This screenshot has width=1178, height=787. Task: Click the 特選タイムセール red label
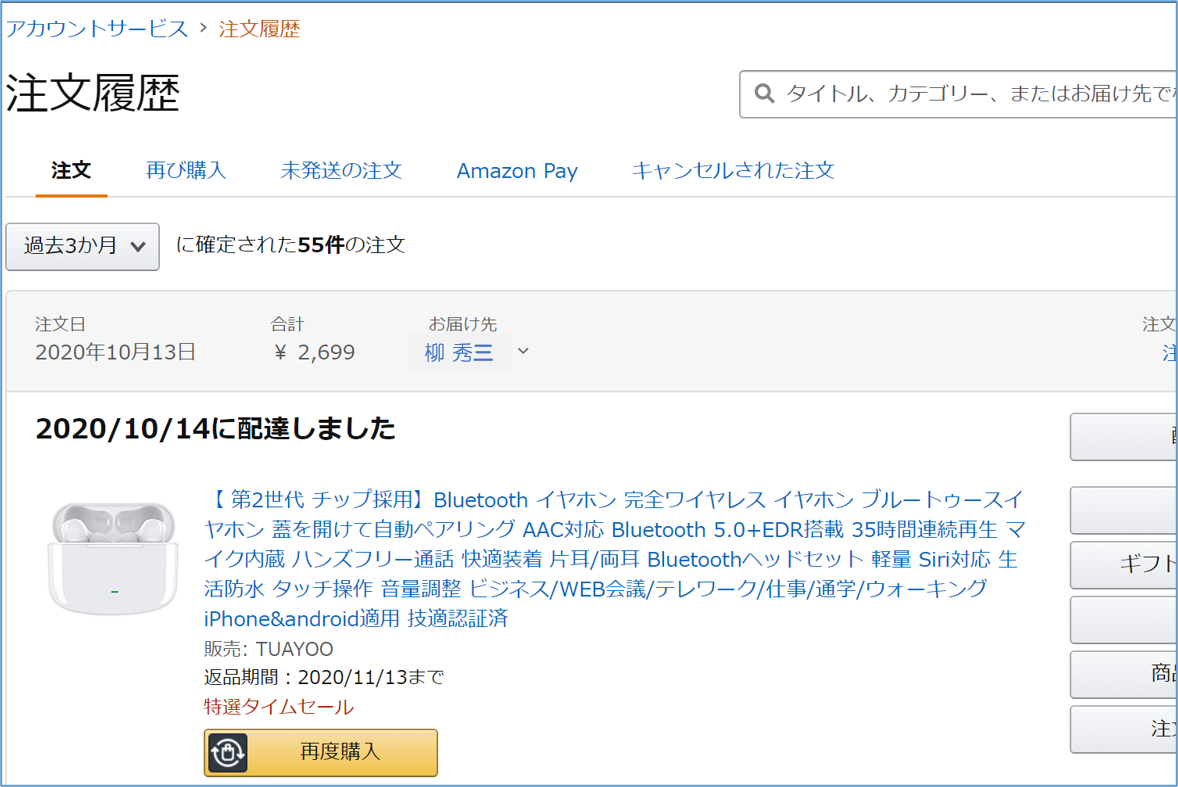[278, 707]
